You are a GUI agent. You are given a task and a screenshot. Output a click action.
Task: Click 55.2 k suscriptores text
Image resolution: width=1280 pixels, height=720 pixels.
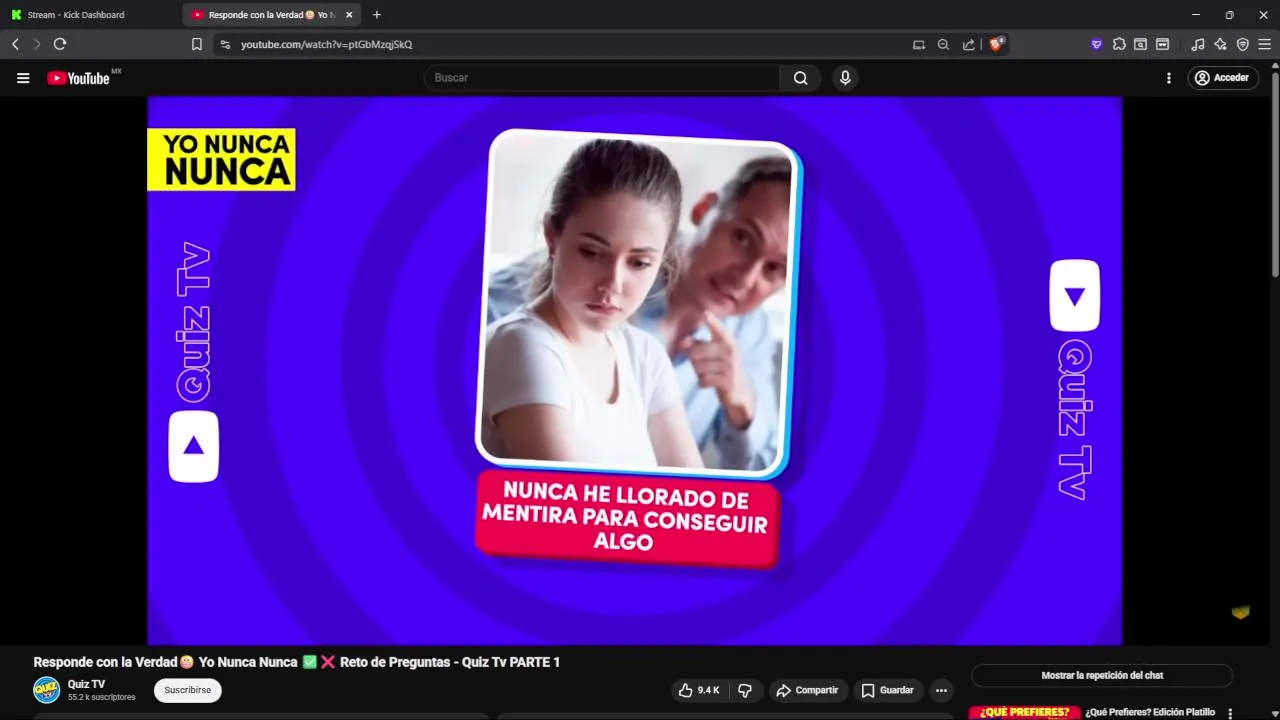[101, 697]
